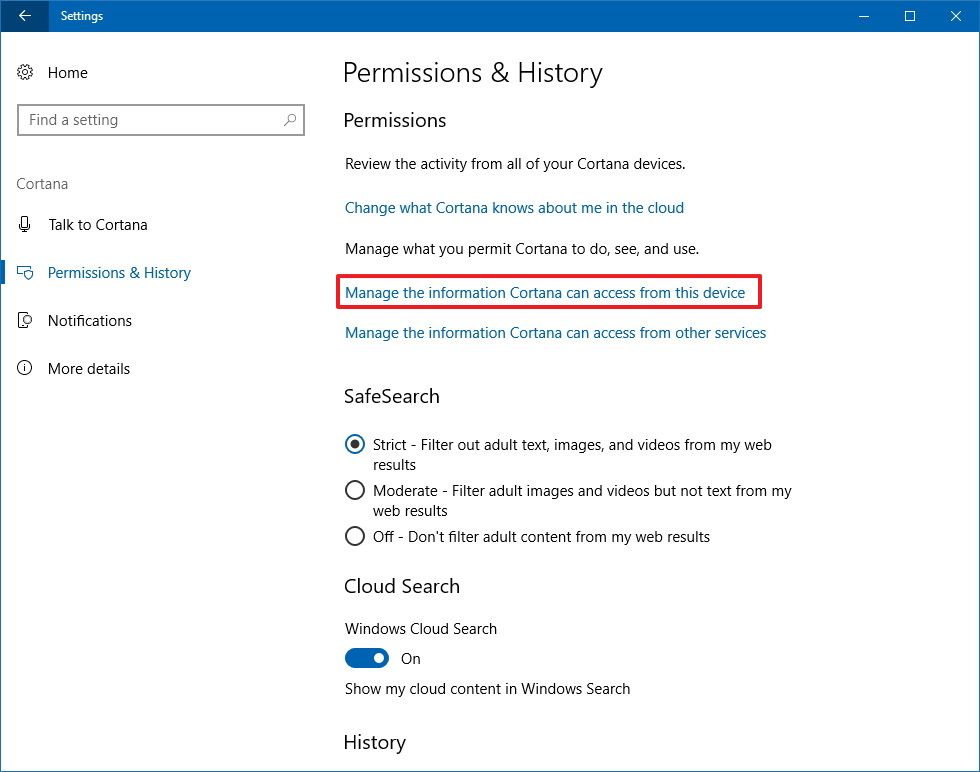Click the search magnifier in Find a setting
The height and width of the screenshot is (772, 980).
[290, 119]
